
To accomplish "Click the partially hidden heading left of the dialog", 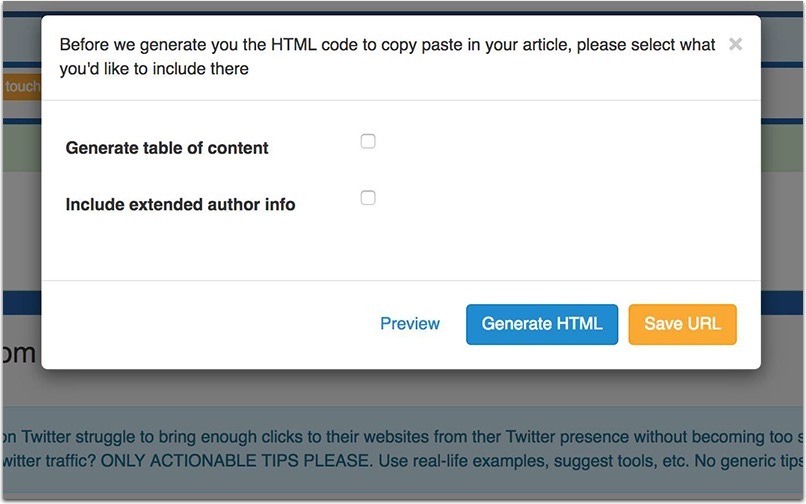I will point(20,353).
